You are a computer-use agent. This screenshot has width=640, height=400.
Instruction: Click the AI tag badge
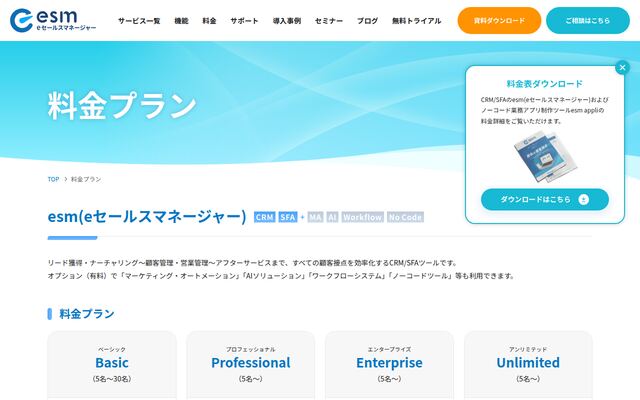point(332,217)
